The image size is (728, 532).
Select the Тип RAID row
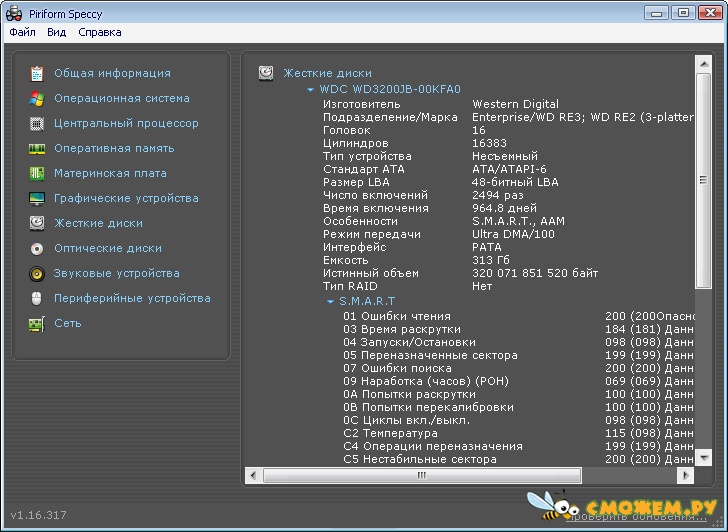click(x=508, y=286)
